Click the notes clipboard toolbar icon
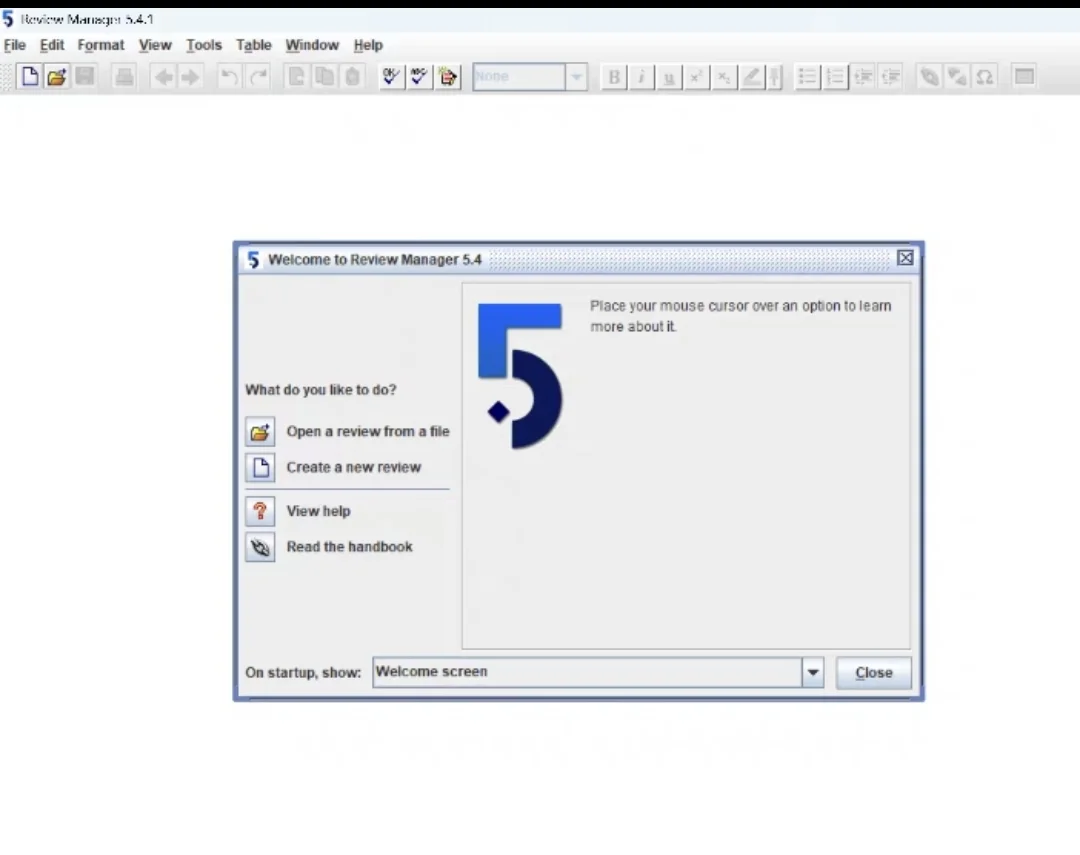Screen dimensions: 1080x855 click(447, 76)
